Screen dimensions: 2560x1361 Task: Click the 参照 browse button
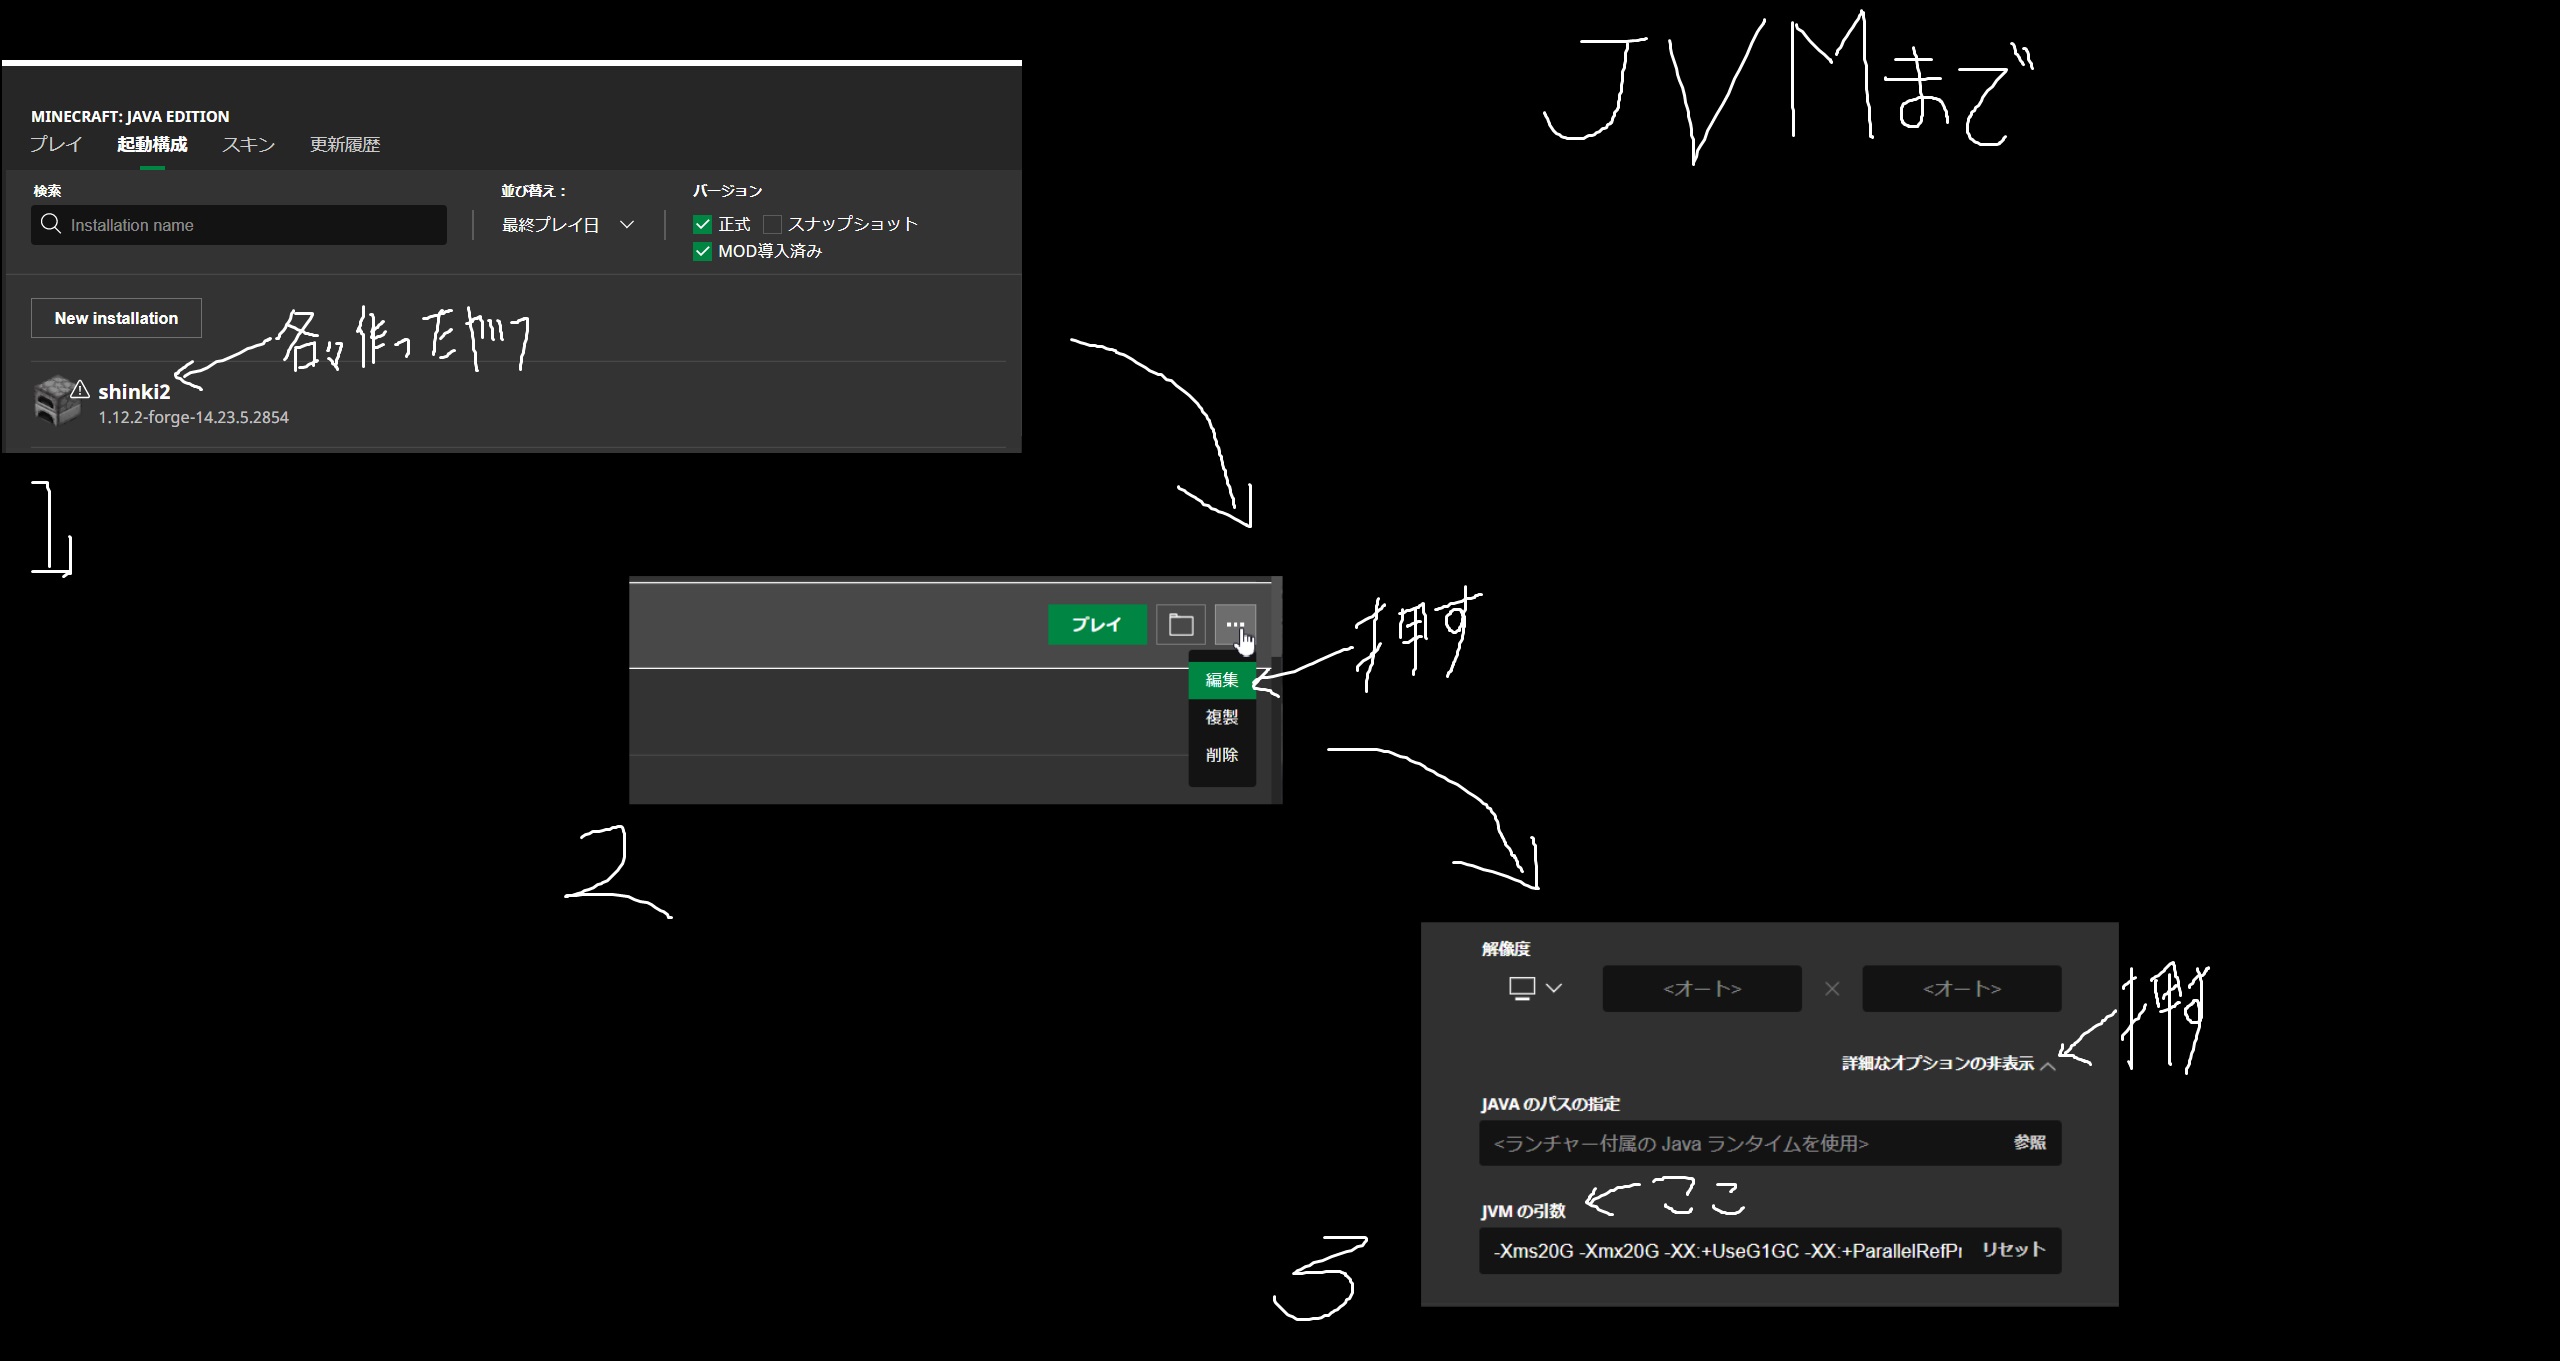coord(2030,1142)
